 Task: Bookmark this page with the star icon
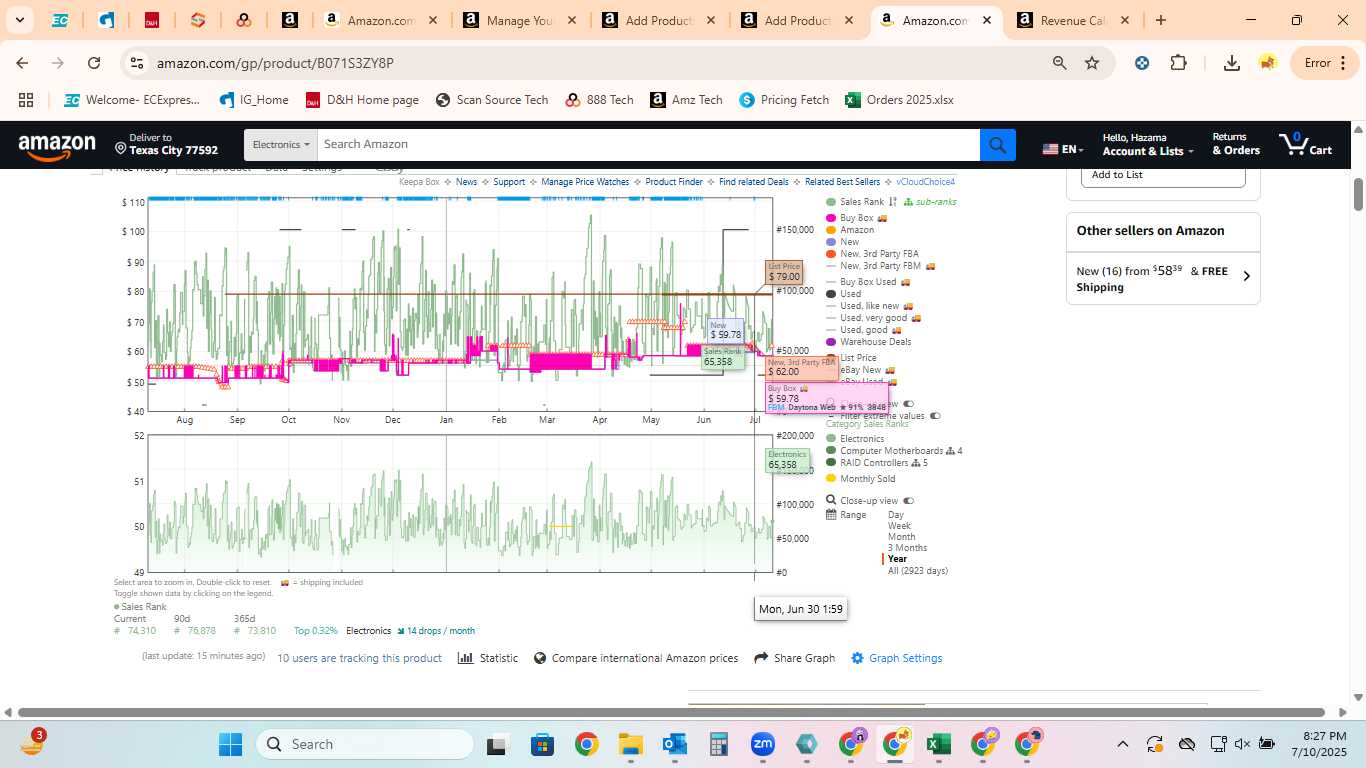pos(1092,63)
